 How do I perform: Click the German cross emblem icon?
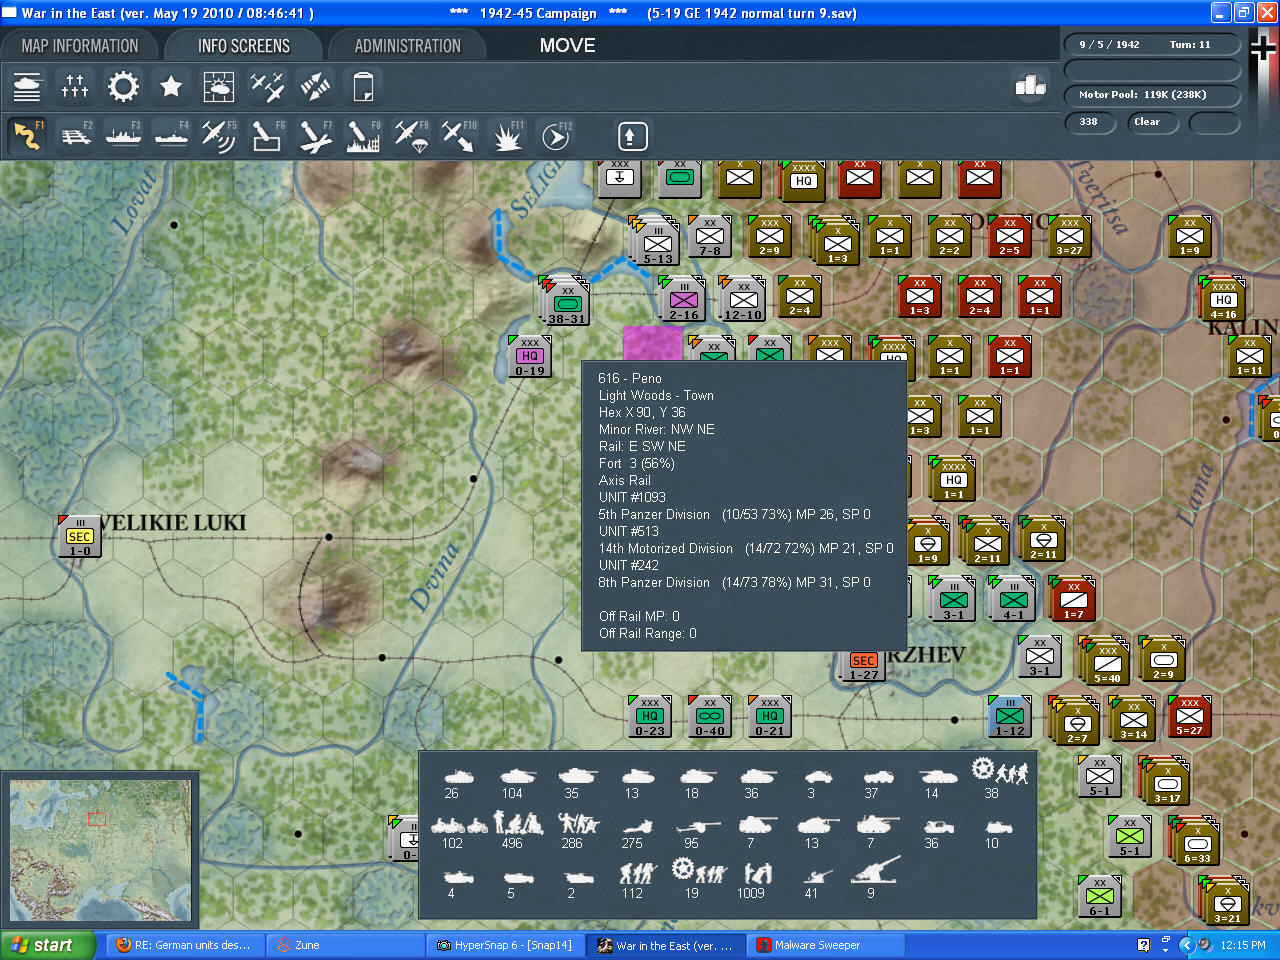click(1264, 47)
